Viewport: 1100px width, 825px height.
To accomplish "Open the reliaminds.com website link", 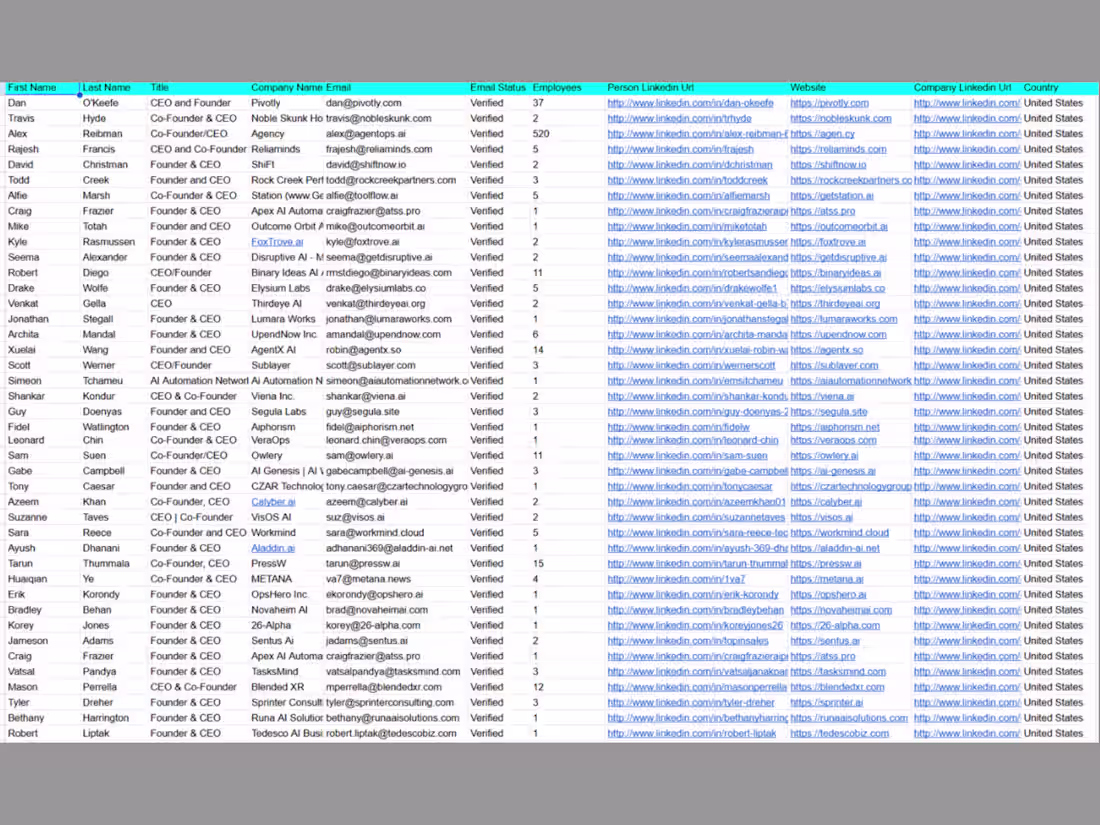I will (838, 149).
